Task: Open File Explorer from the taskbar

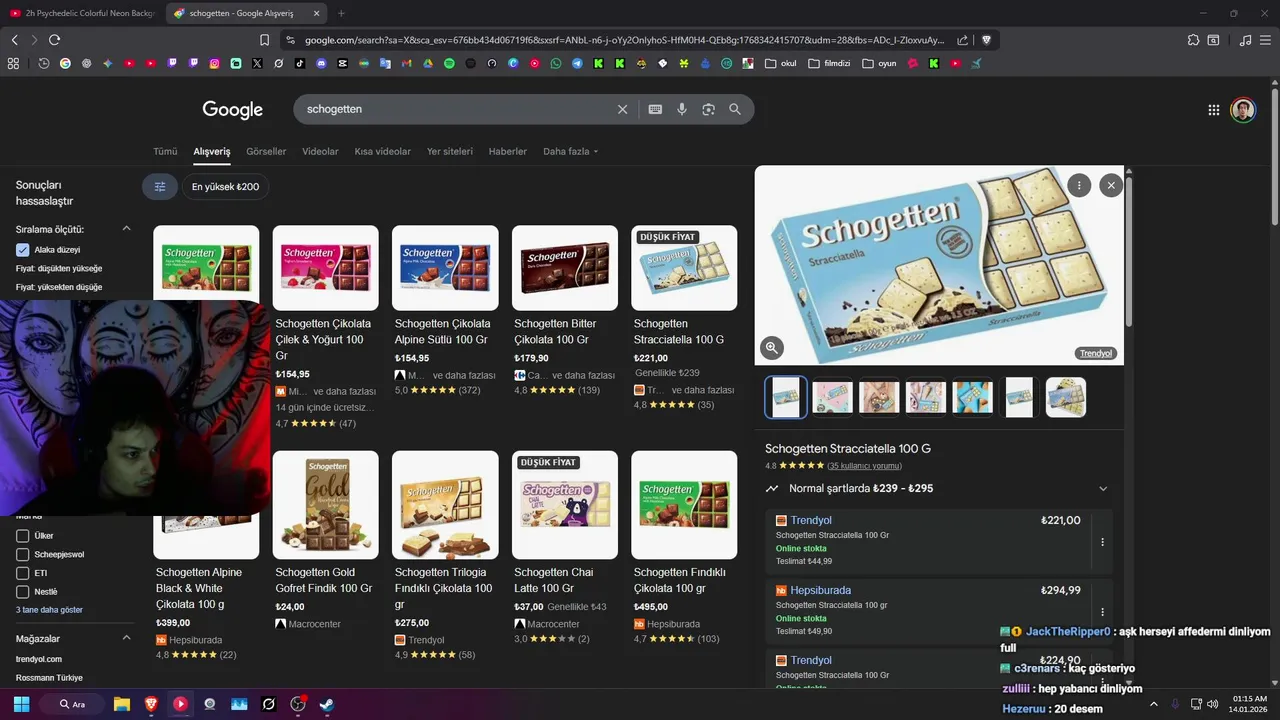Action: pyautogui.click(x=122, y=704)
